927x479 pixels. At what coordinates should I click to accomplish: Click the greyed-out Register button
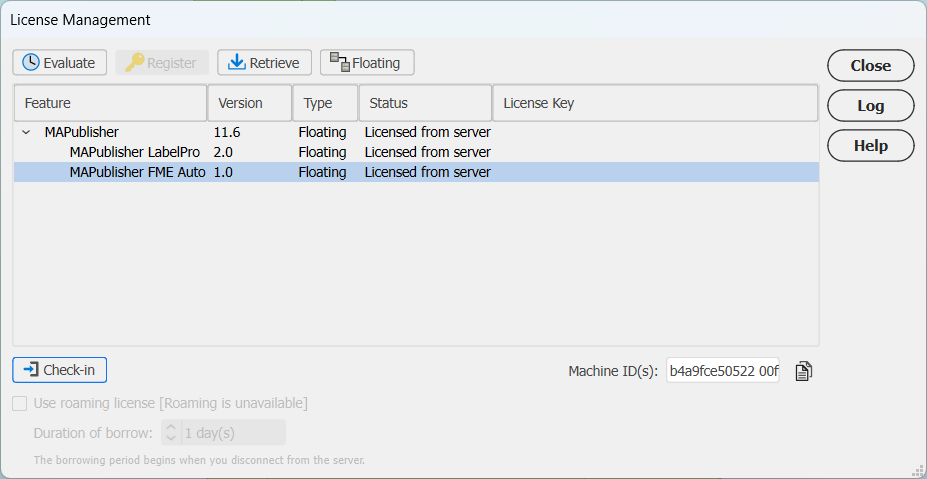[x=162, y=63]
